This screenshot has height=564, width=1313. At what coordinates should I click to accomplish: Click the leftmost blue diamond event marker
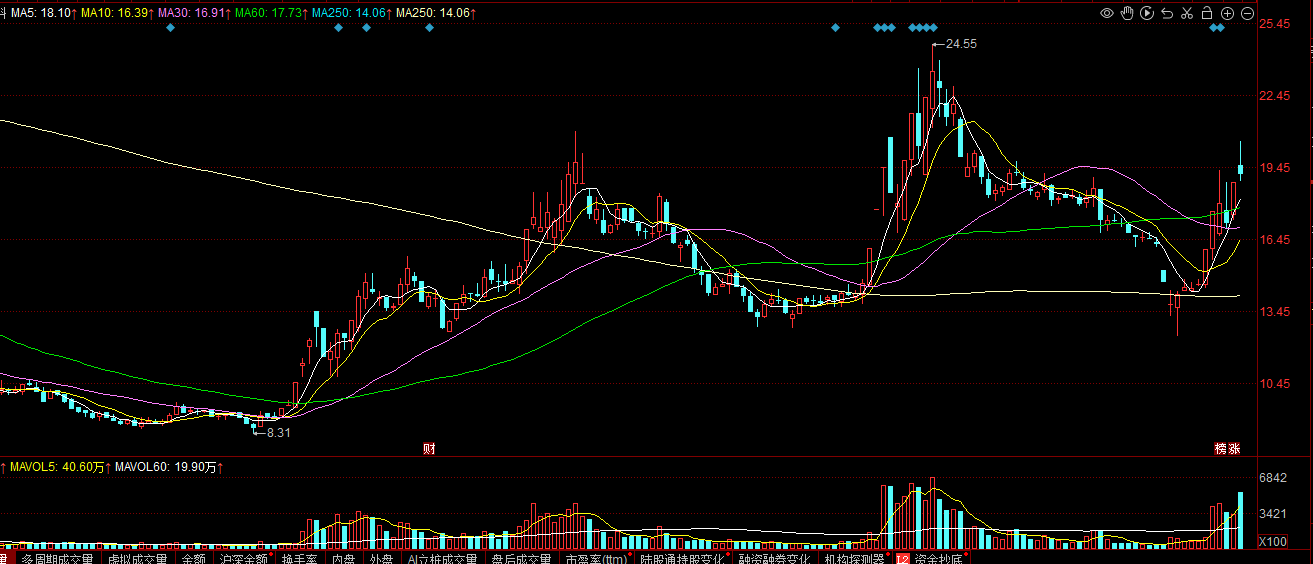[x=170, y=28]
